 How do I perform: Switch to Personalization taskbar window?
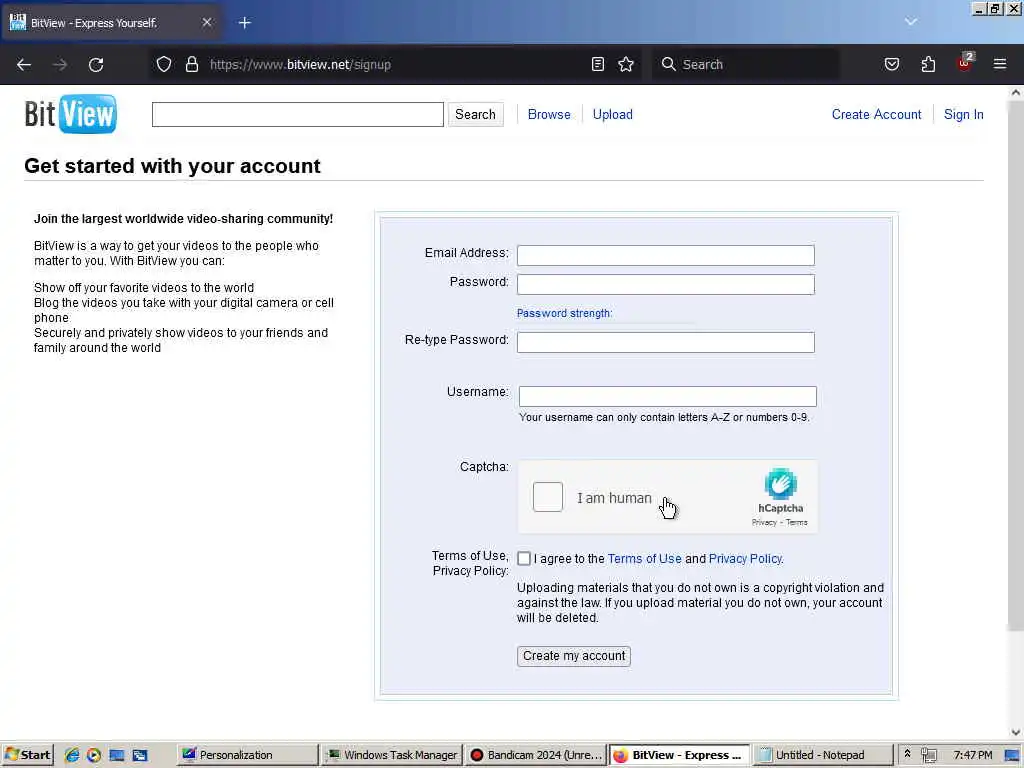[x=248, y=755]
